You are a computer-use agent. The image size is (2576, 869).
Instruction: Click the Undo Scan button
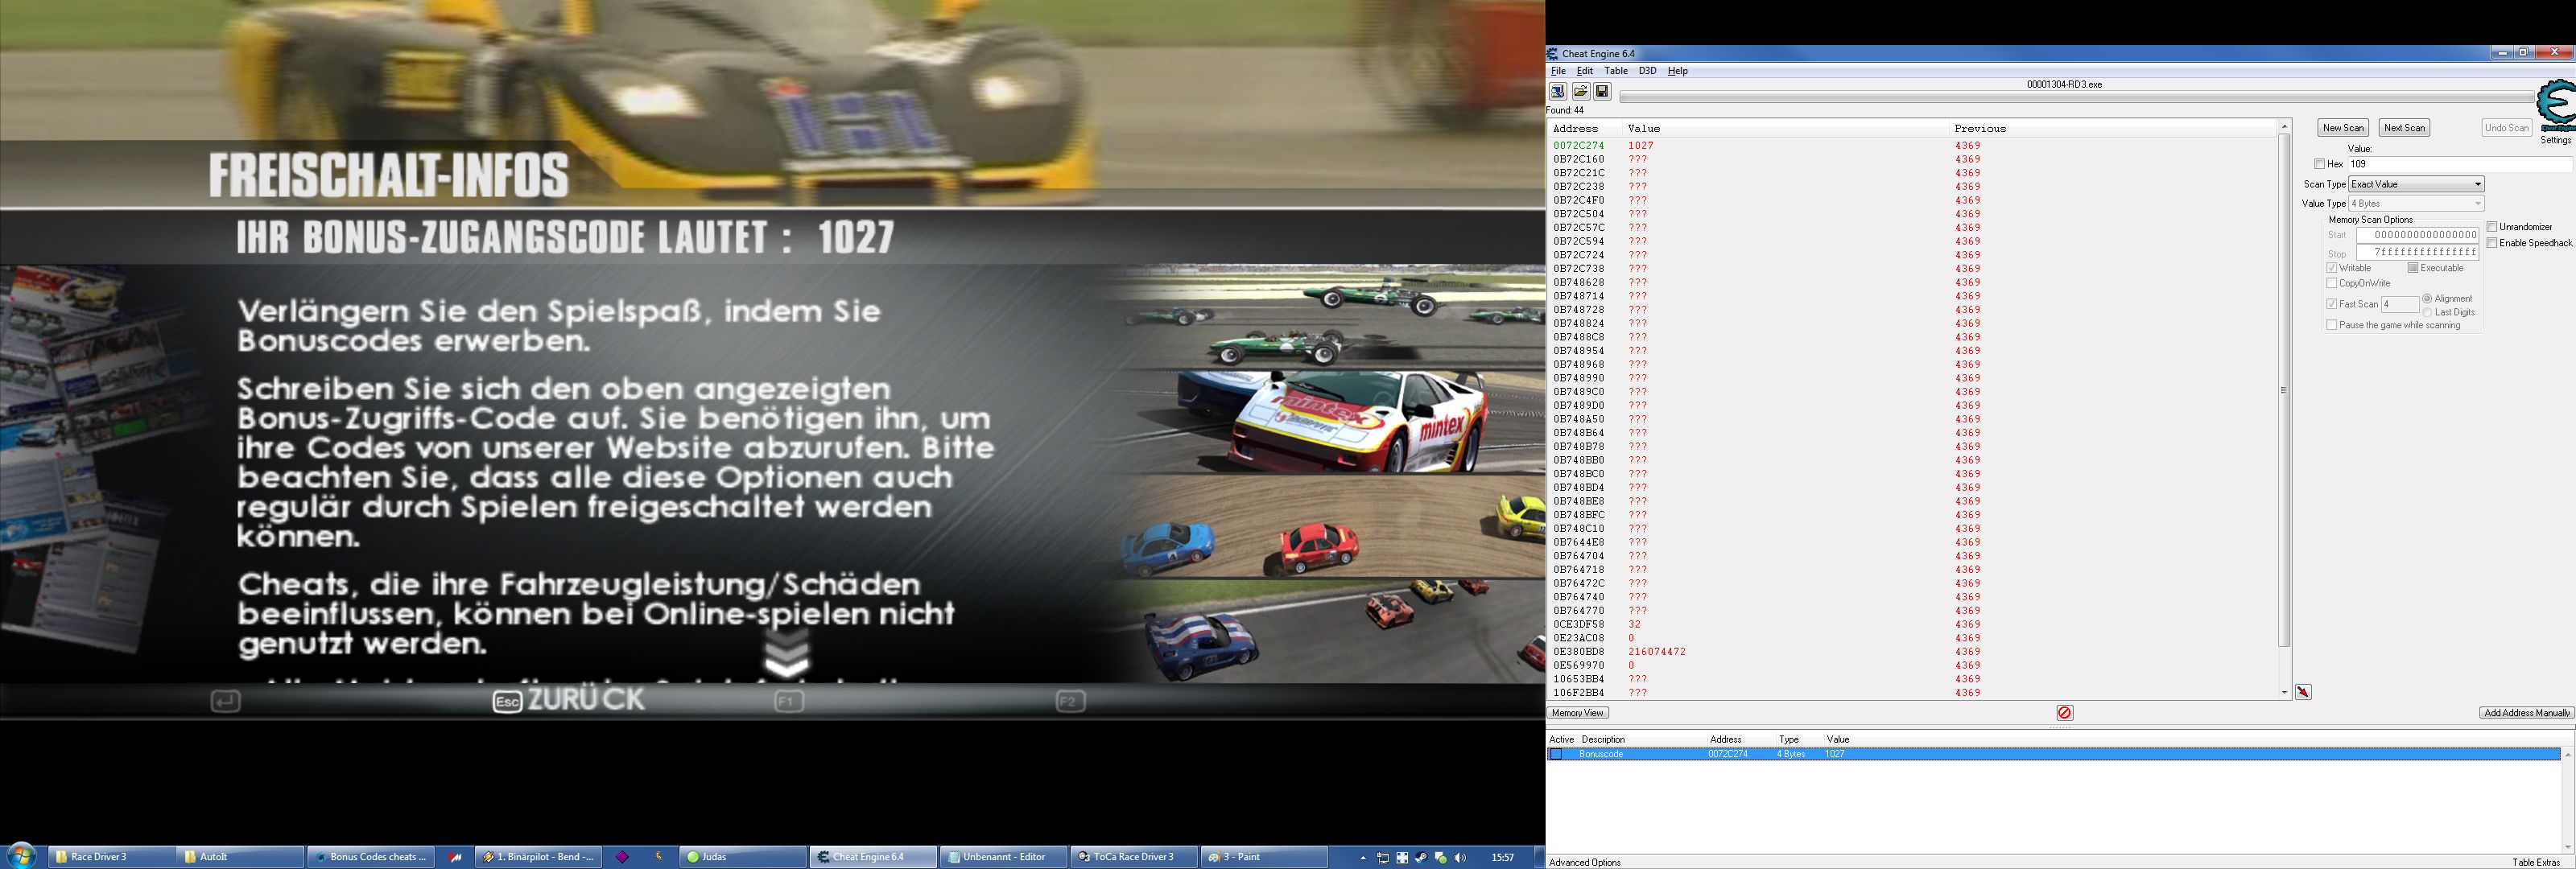click(x=2507, y=128)
